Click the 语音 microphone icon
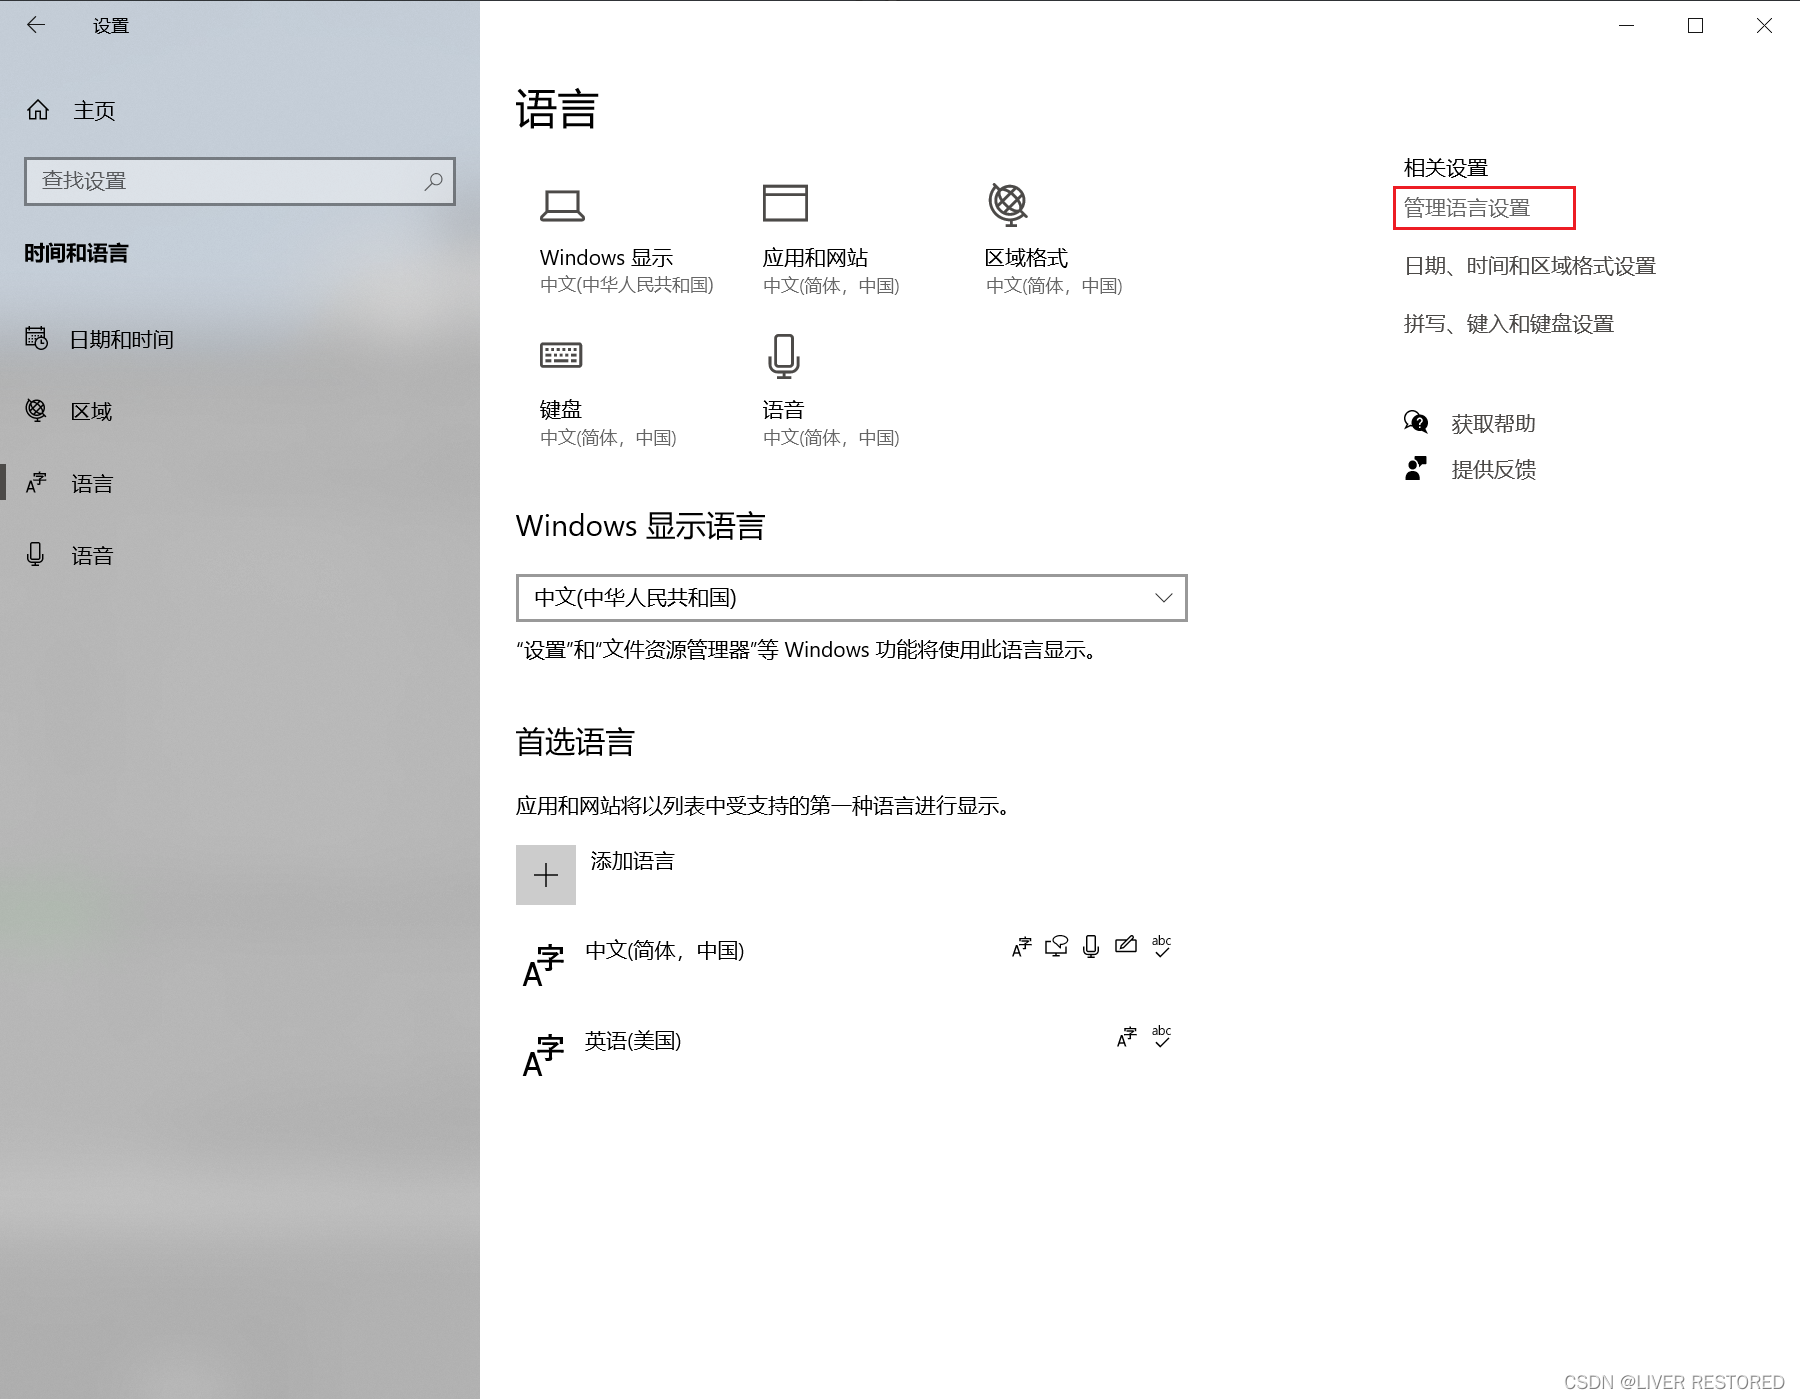Screen dimensions: 1800x1399 pos(783,355)
